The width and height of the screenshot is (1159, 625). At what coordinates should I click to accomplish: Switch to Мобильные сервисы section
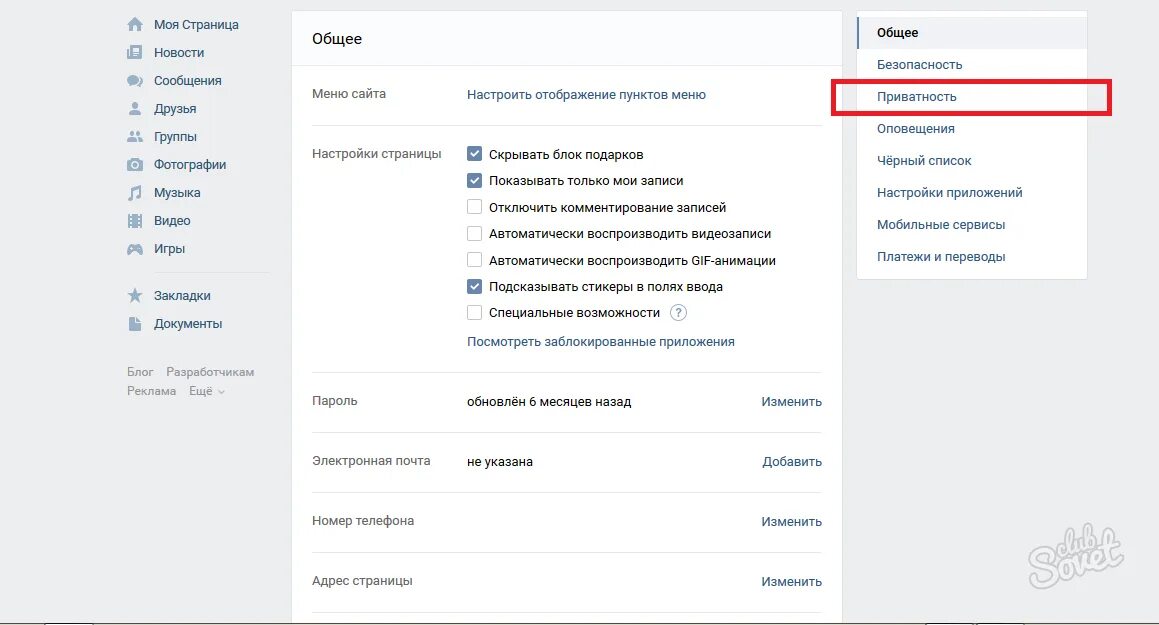[972, 225]
